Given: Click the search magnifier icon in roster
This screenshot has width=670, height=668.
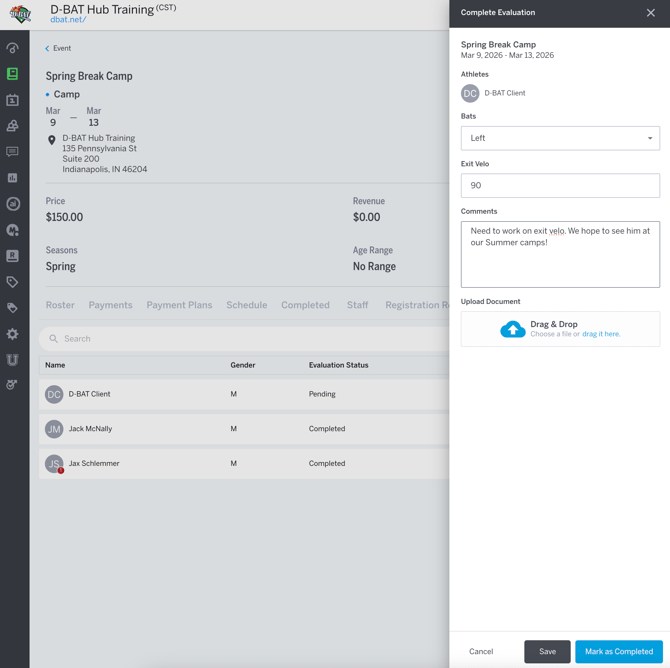Looking at the screenshot, I should 54,339.
